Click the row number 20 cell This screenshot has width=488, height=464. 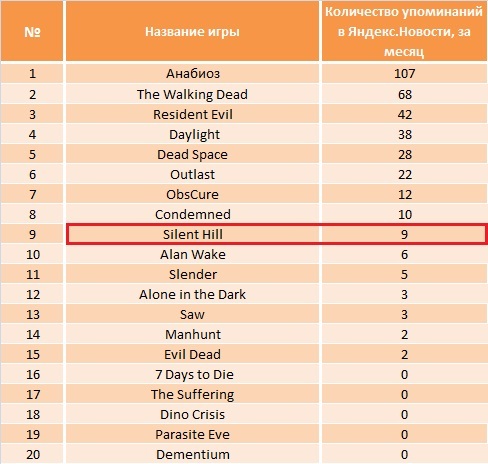pyautogui.click(x=32, y=454)
